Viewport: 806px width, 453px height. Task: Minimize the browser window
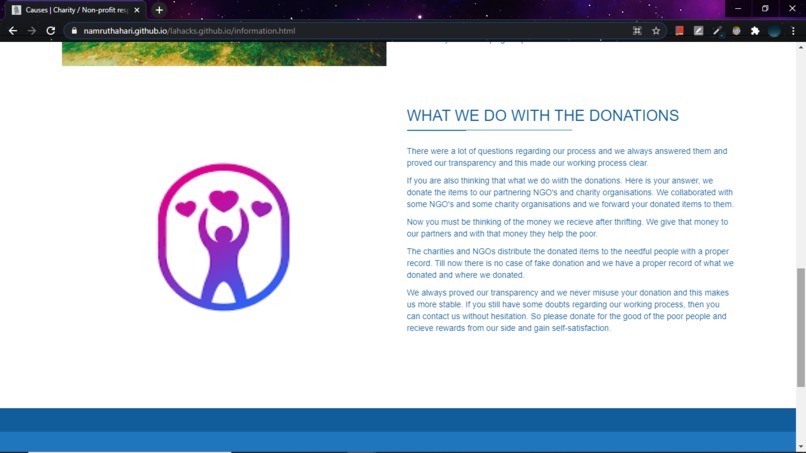(x=738, y=9)
